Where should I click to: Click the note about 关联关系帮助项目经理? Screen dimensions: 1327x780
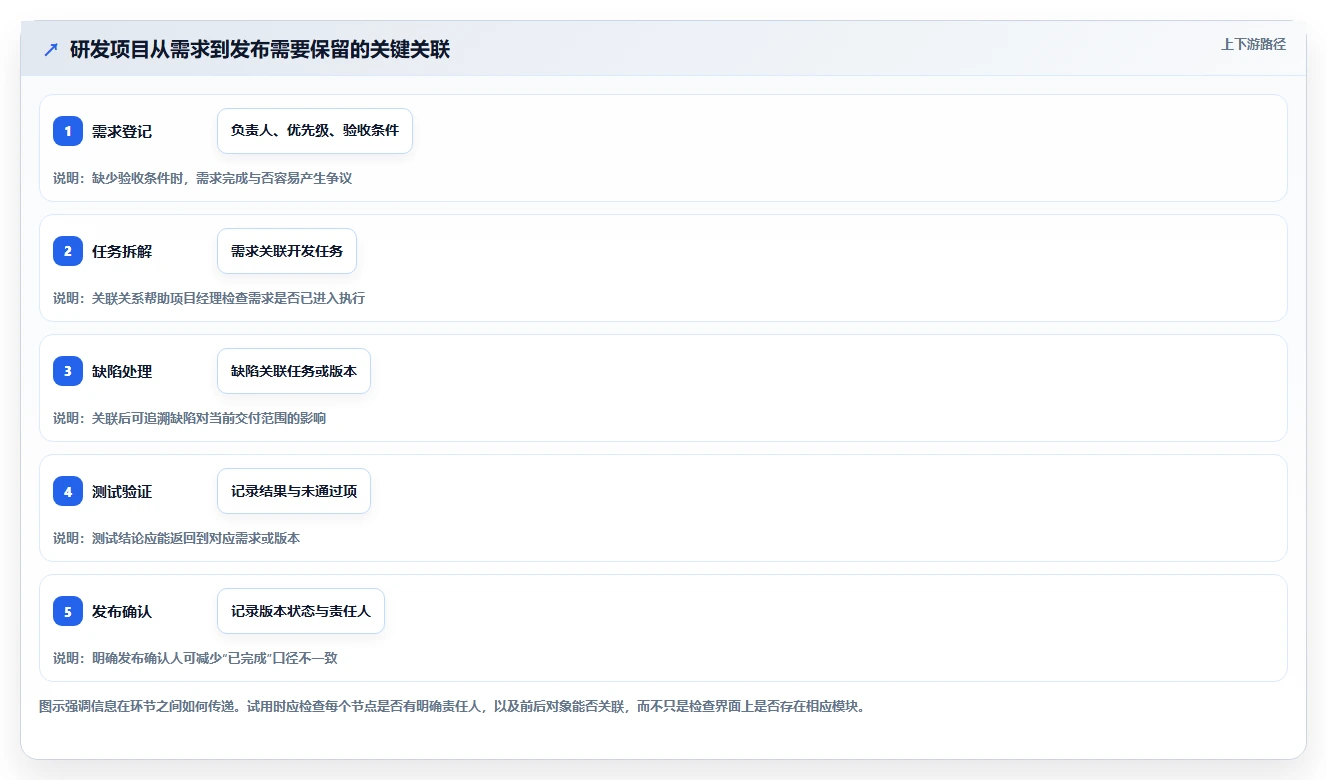(209, 298)
